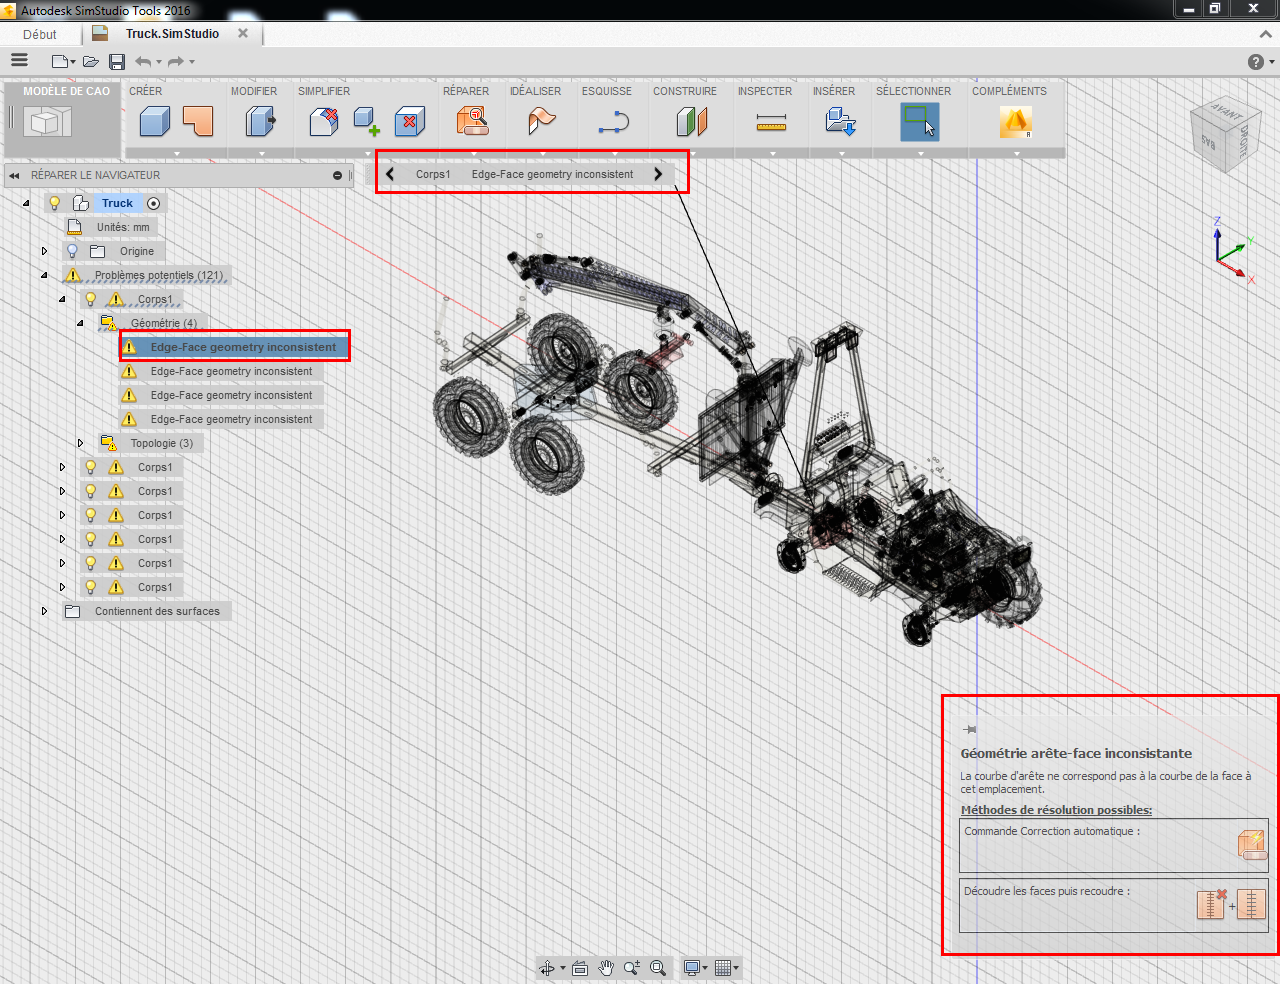This screenshot has height=984, width=1280.
Task: Select the IDÉALISER surface tool icon
Action: (541, 122)
